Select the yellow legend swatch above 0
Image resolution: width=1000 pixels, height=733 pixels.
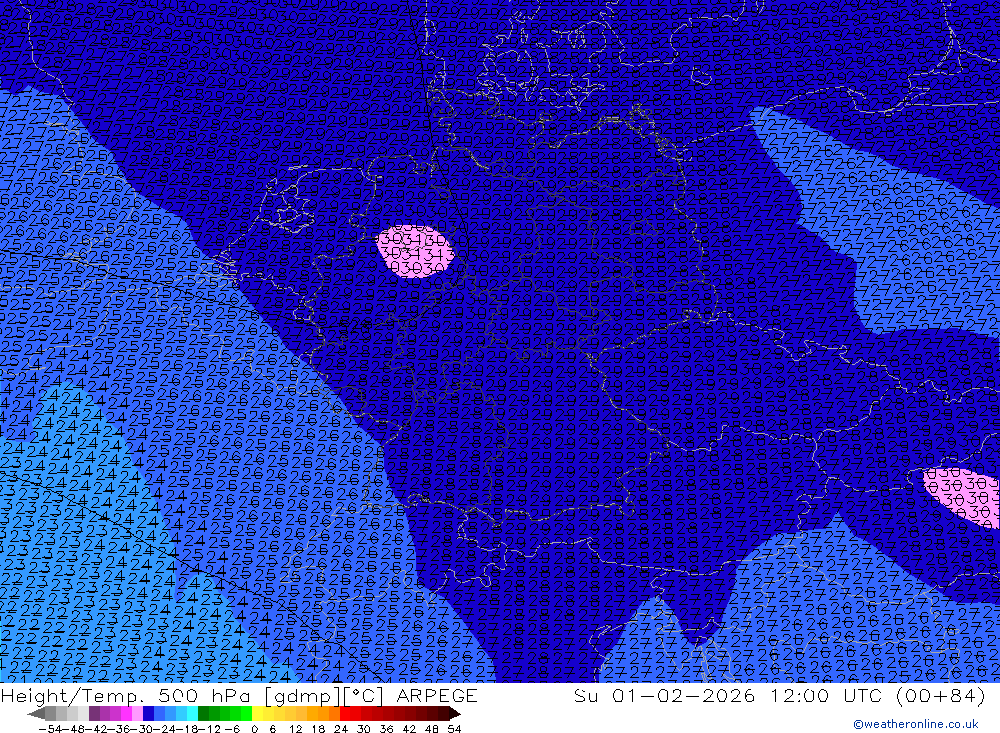click(x=257, y=713)
